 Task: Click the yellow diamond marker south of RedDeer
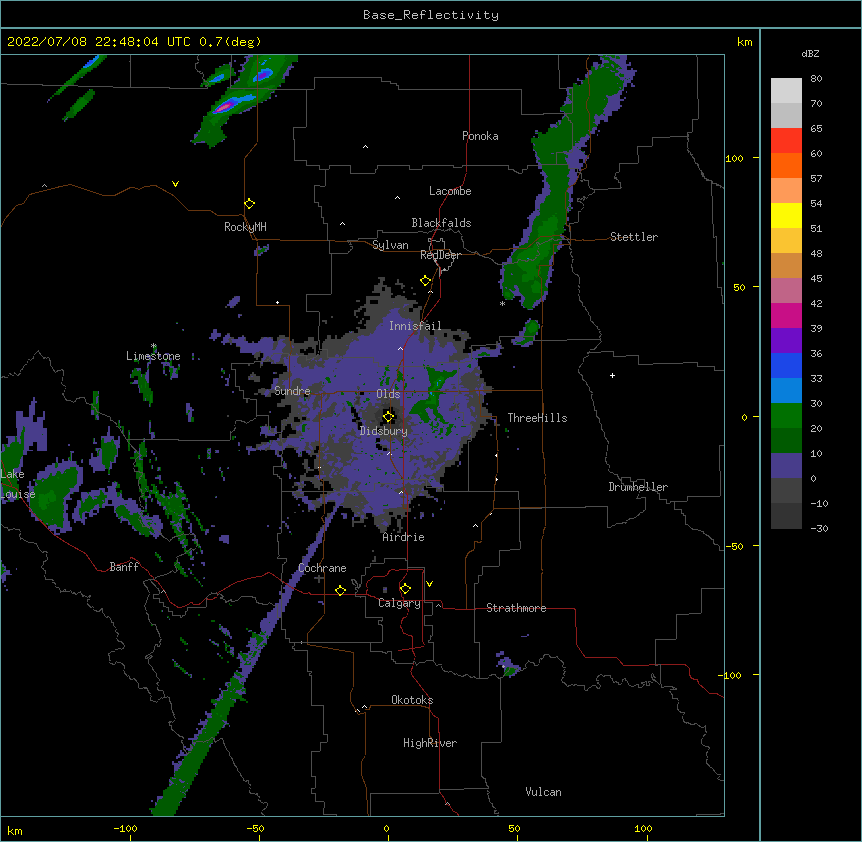point(425,281)
